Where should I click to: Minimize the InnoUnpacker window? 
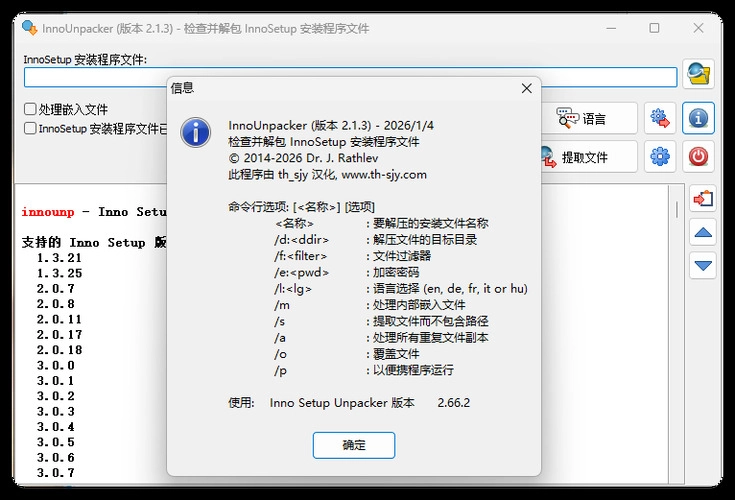[x=608, y=28]
